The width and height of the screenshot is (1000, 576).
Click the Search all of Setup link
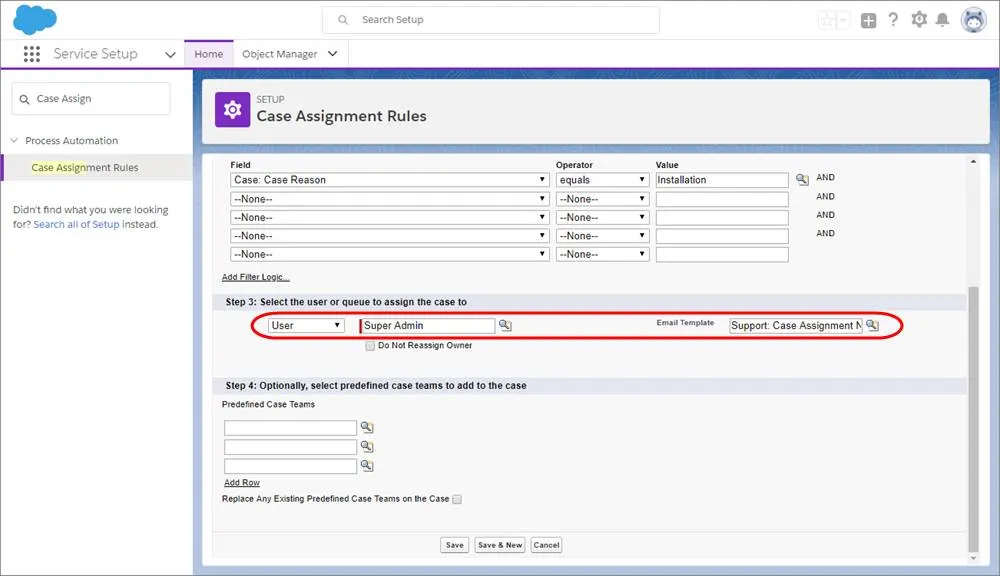[x=77, y=225]
